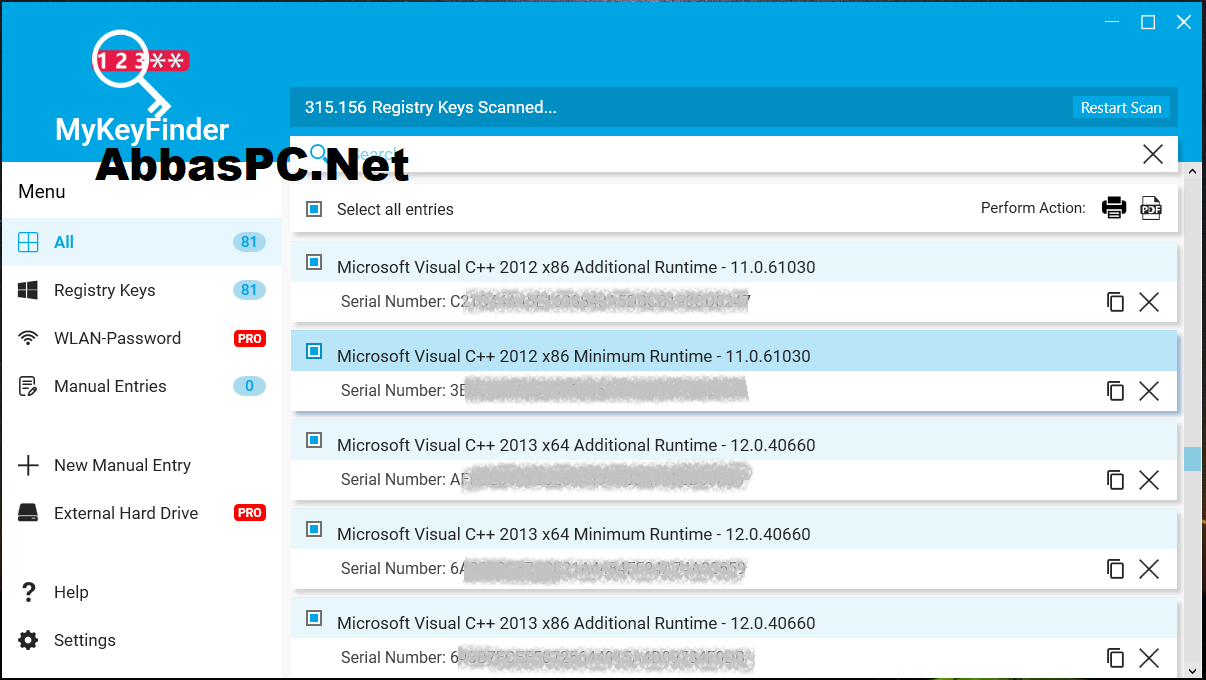This screenshot has height=680, width=1206.
Task: Uncheck 2013 x64 Minimum Runtime checkbox
Action: (314, 529)
